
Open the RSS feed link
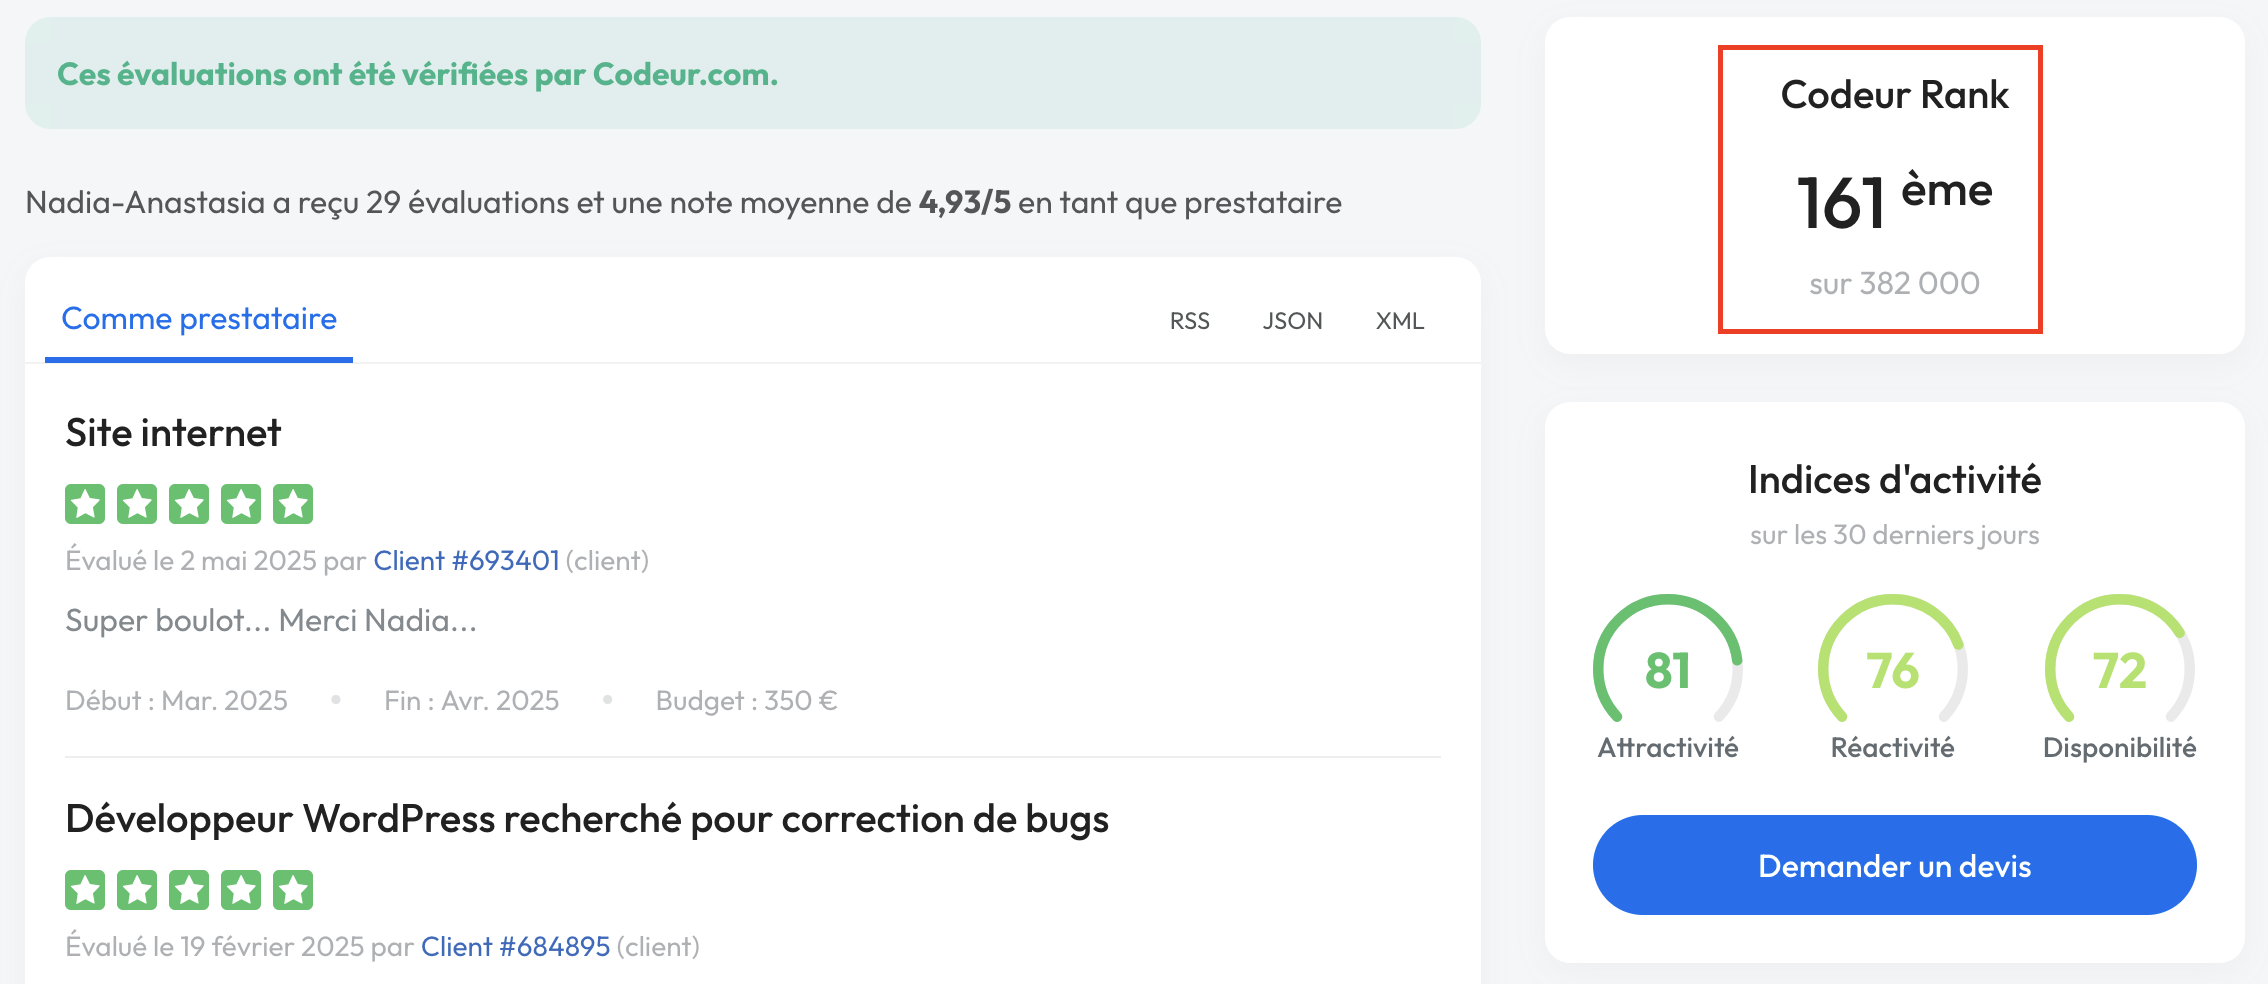(1189, 321)
